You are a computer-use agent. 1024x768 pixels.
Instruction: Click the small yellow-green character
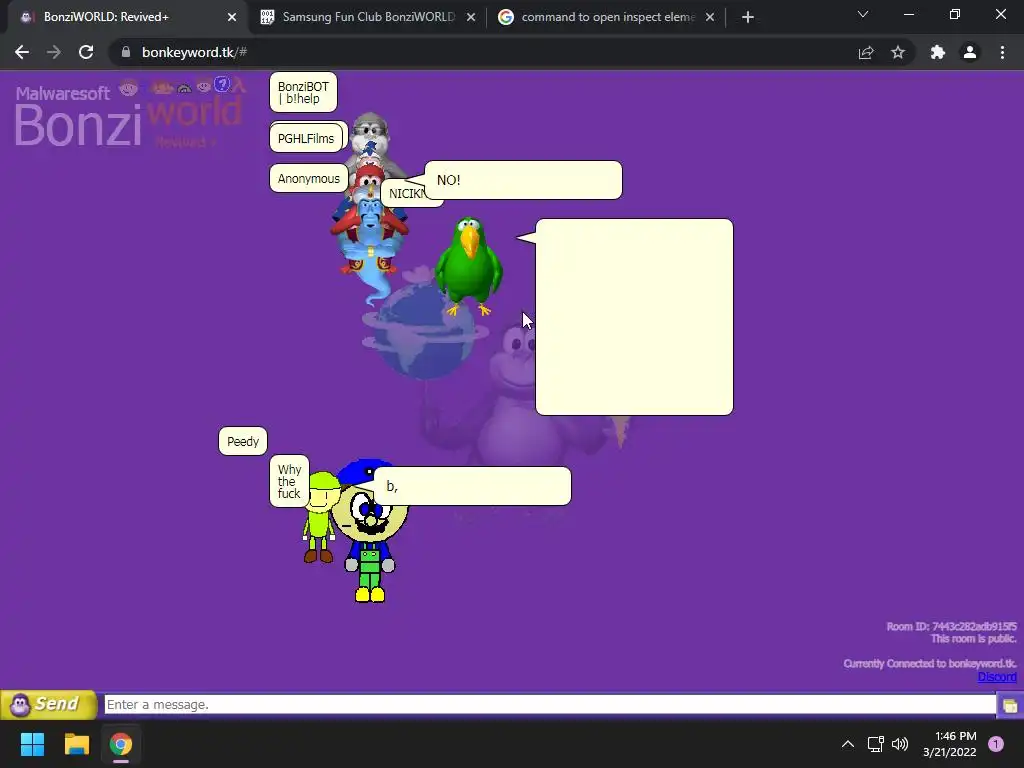[319, 519]
